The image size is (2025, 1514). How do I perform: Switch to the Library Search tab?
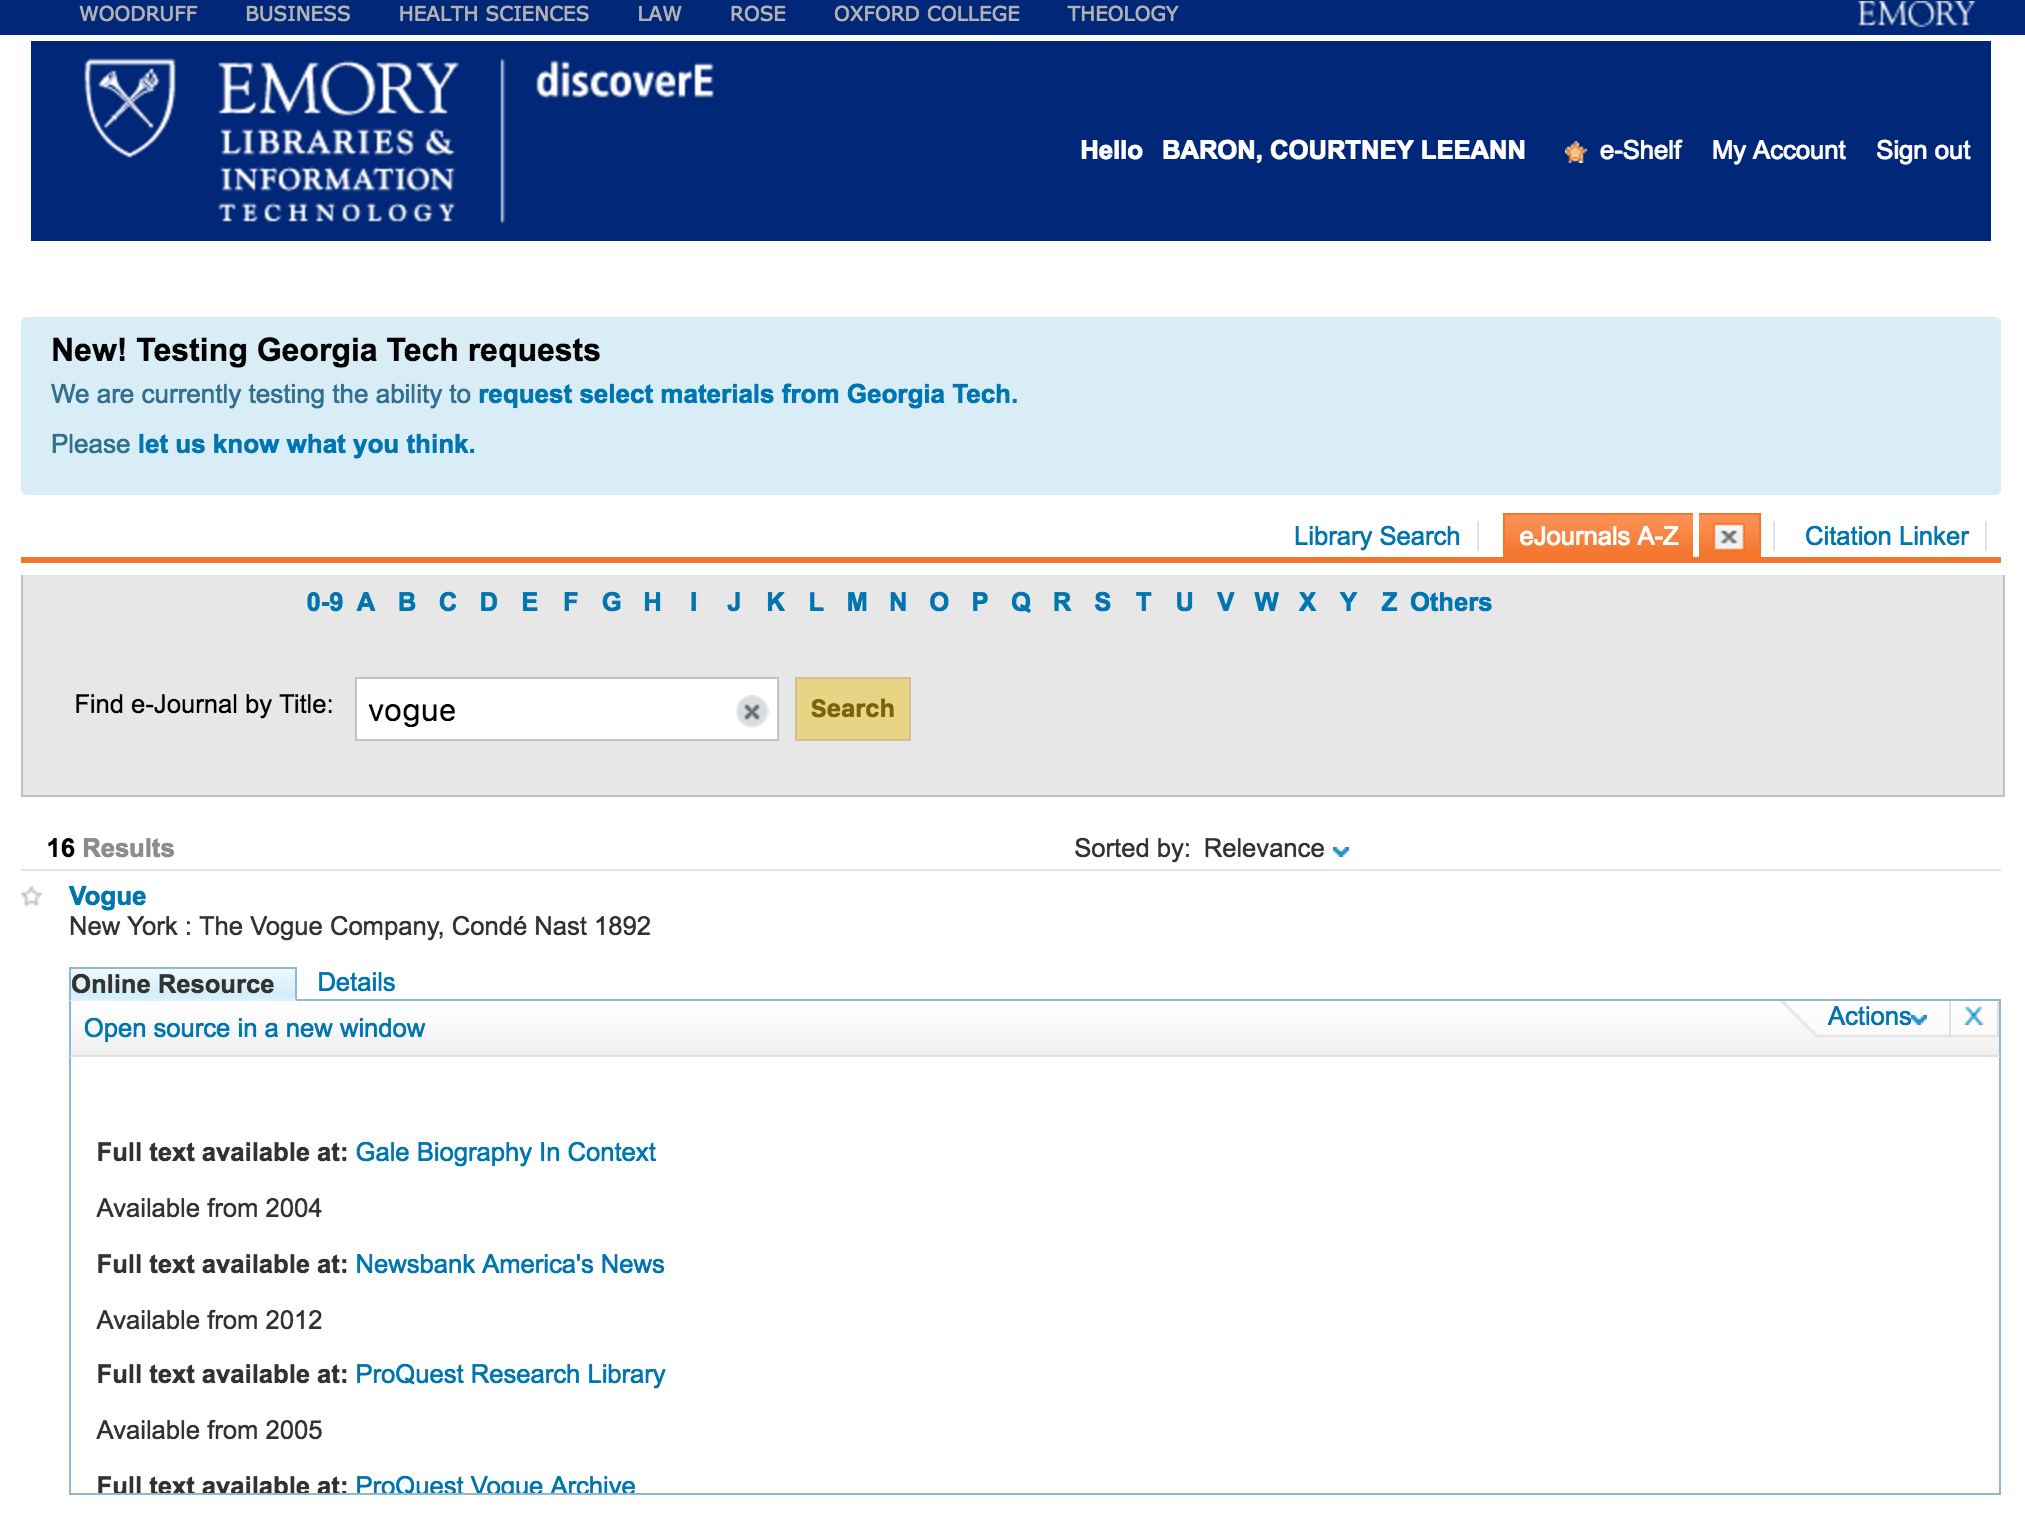click(x=1376, y=537)
